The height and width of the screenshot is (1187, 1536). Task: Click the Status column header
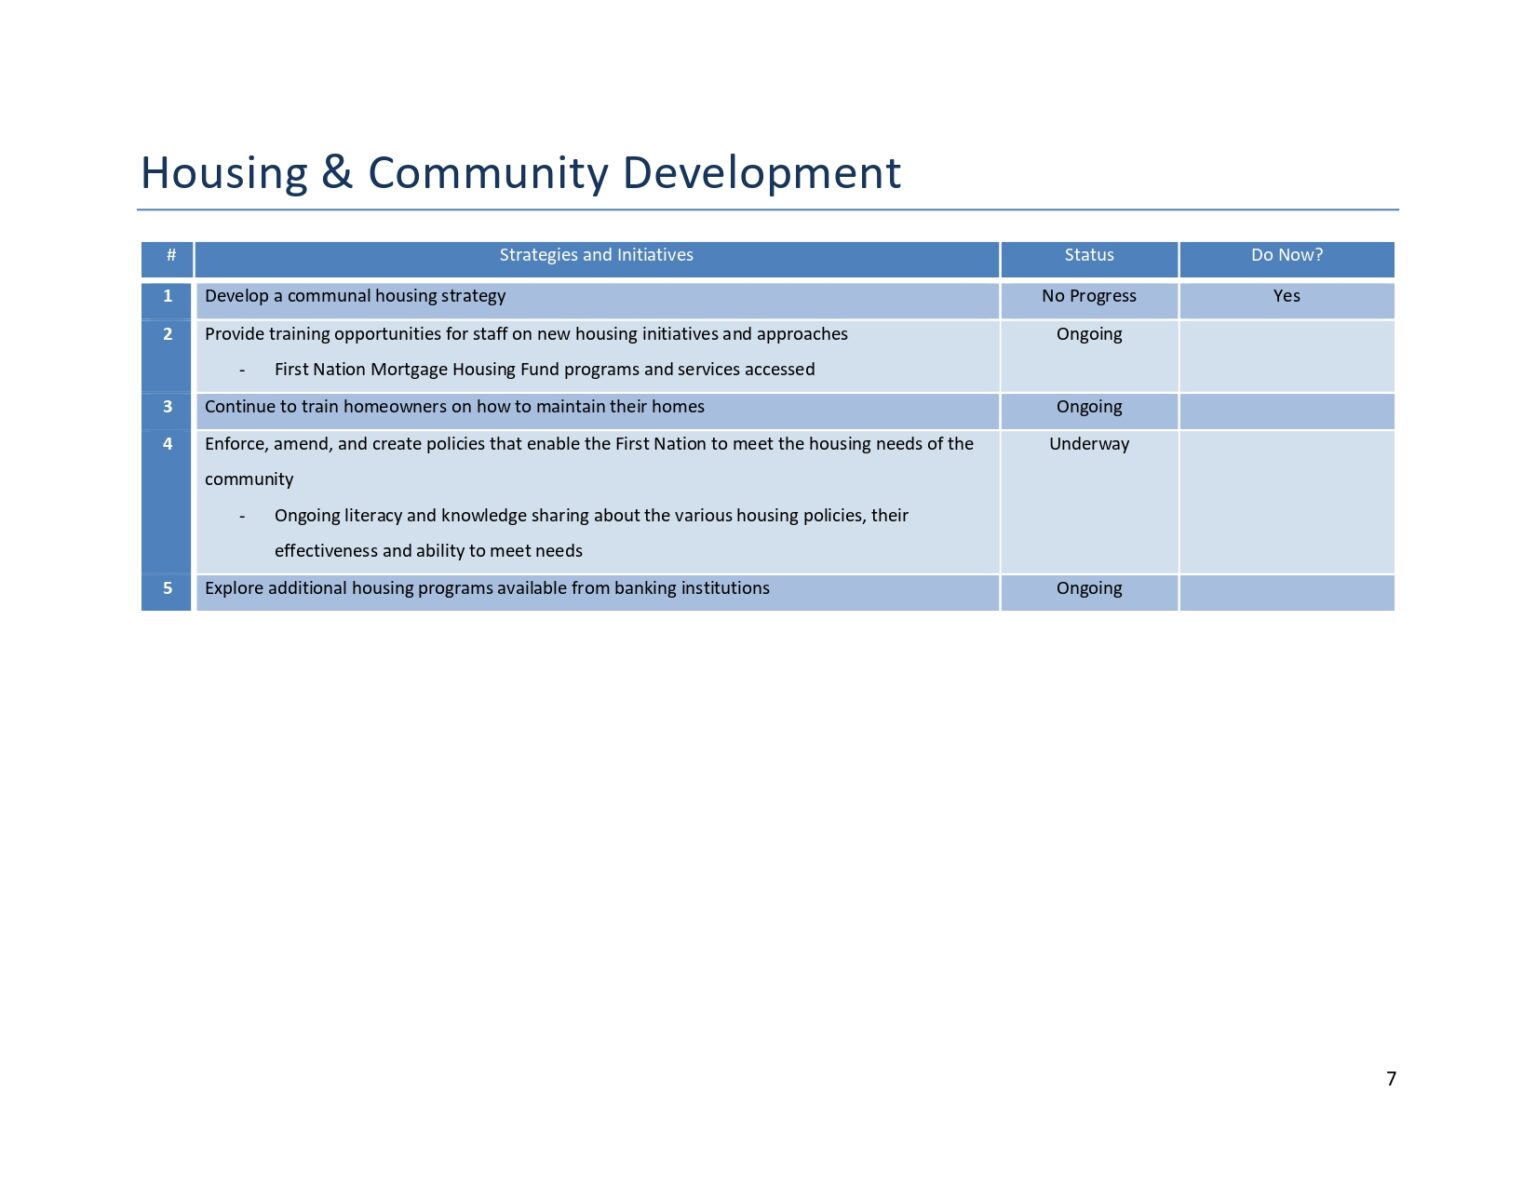click(1088, 255)
